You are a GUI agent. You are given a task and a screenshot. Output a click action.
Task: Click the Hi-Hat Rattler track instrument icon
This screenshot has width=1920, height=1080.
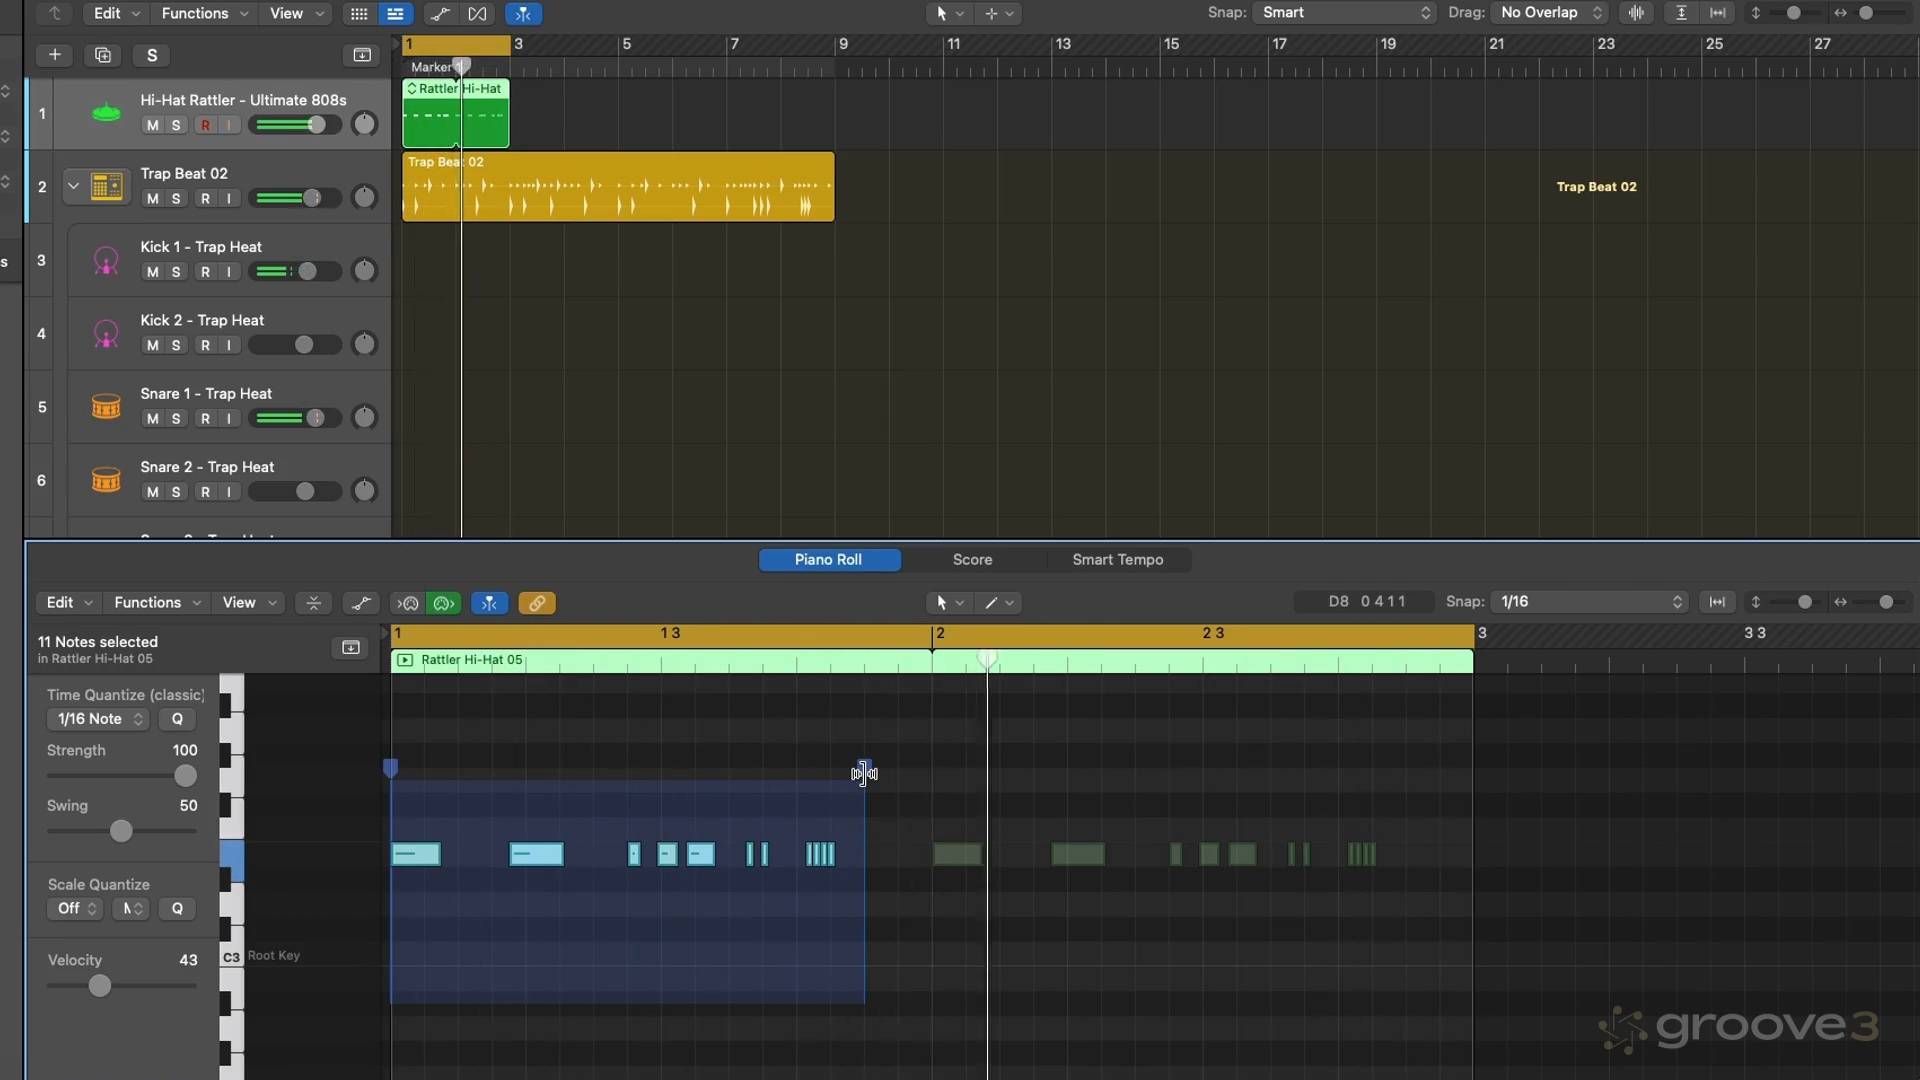pyautogui.click(x=106, y=113)
